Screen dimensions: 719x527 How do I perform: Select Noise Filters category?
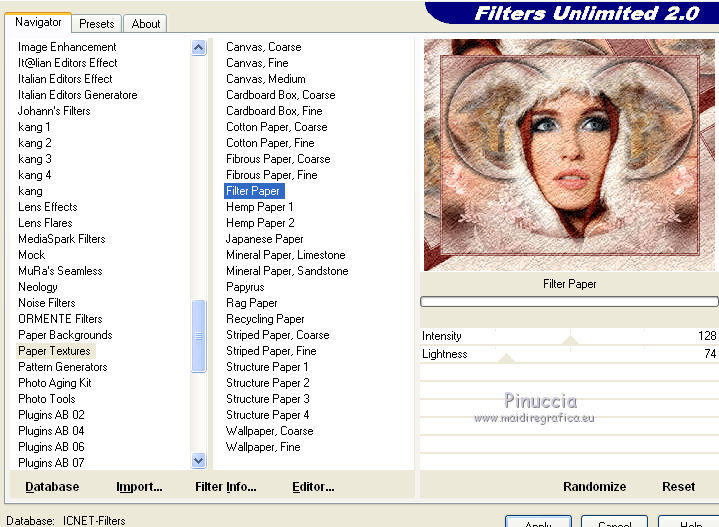click(x=46, y=303)
